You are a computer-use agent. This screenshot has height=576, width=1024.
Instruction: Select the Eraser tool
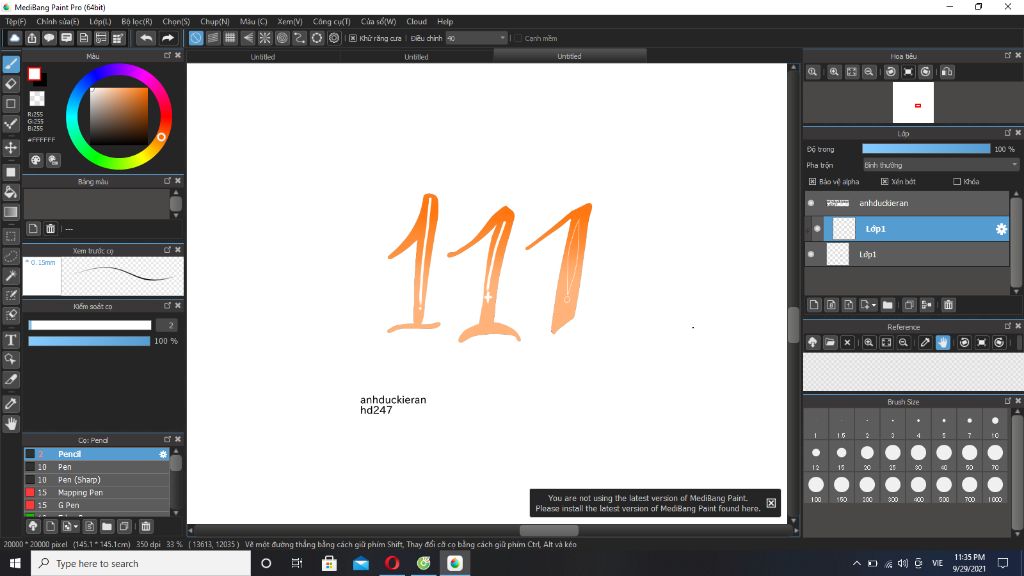click(x=11, y=84)
